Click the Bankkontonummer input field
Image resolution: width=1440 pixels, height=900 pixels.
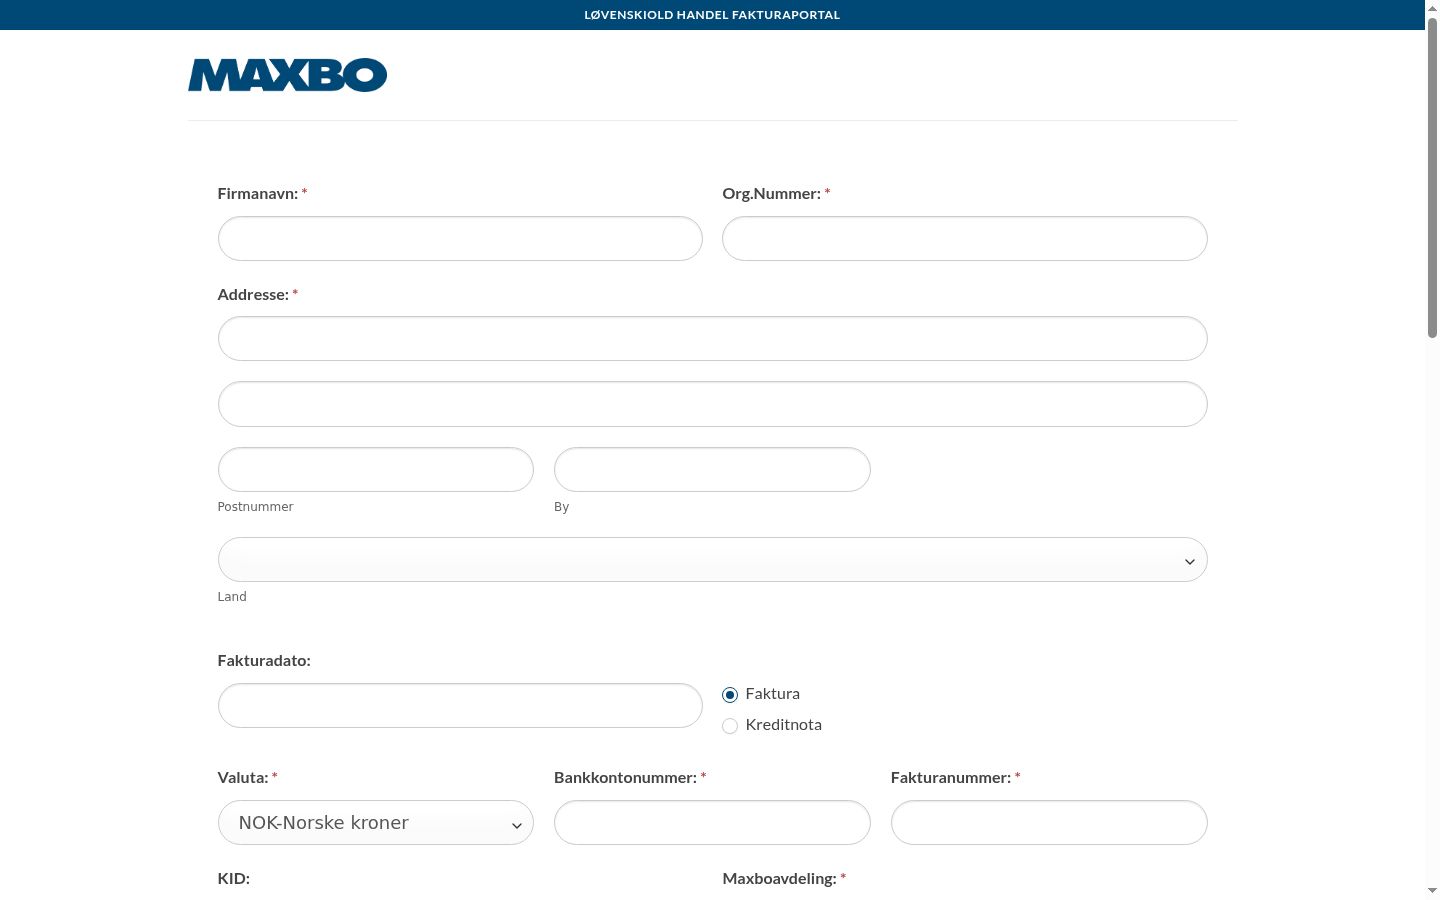[x=712, y=823]
